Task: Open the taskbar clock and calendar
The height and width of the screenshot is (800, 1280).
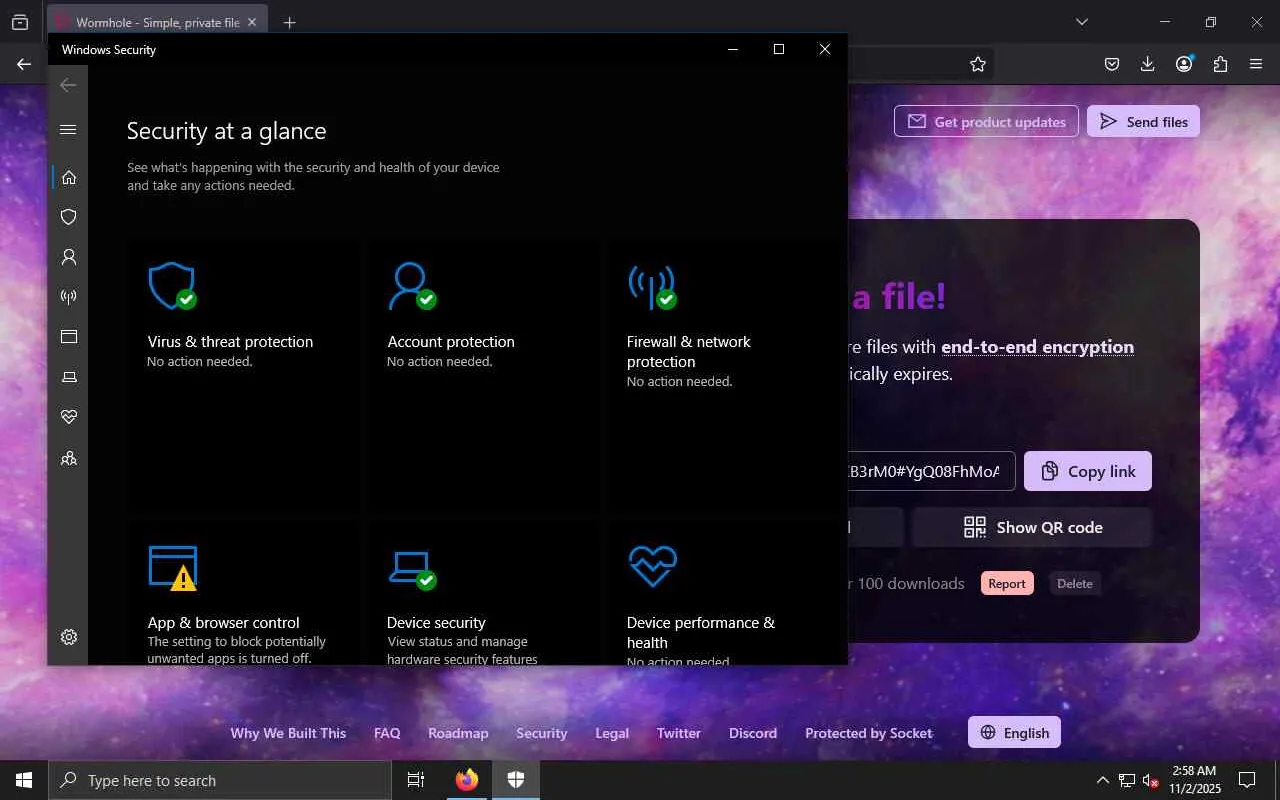Action: 1193,780
